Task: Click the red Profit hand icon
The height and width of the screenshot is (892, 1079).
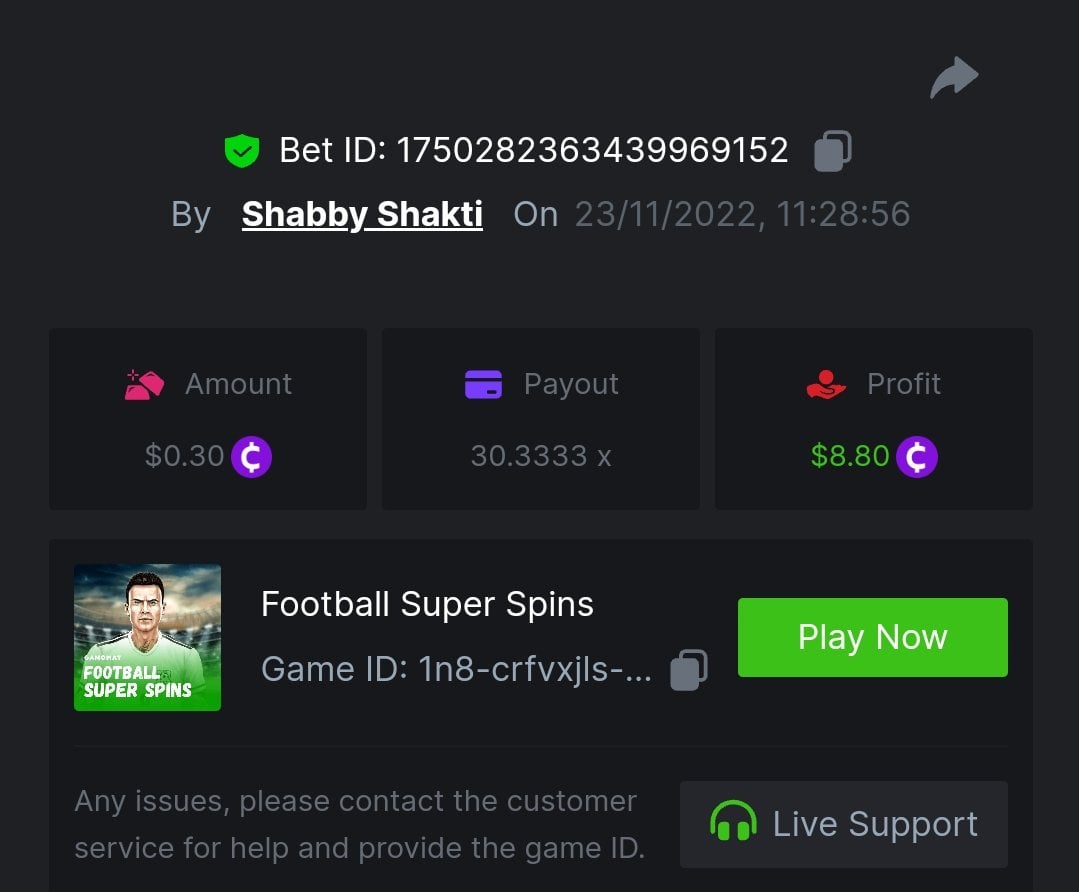Action: point(826,384)
